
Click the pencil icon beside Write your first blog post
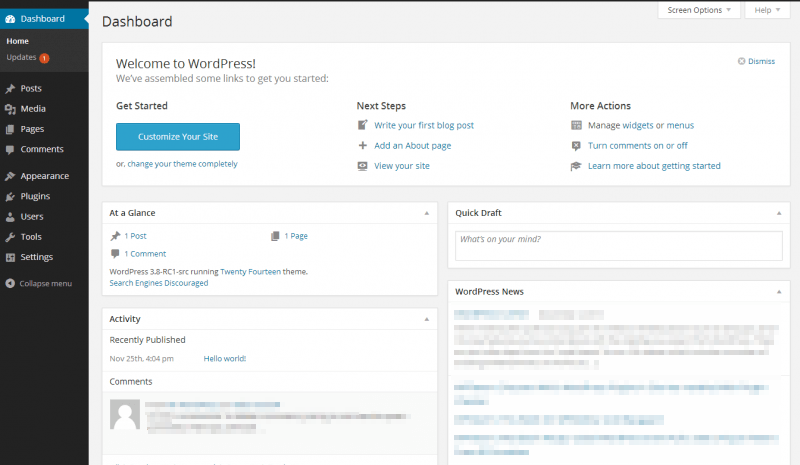[x=362, y=125]
